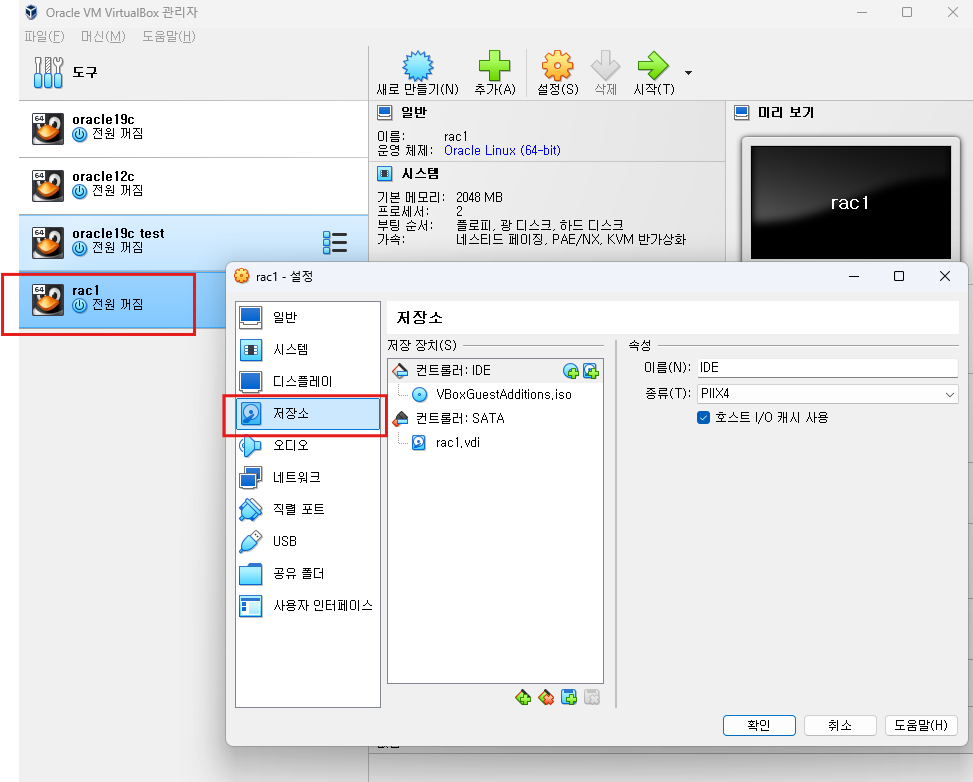Click the remove controller icon below storage tree
Image resolution: width=973 pixels, height=782 pixels.
pyautogui.click(x=546, y=698)
